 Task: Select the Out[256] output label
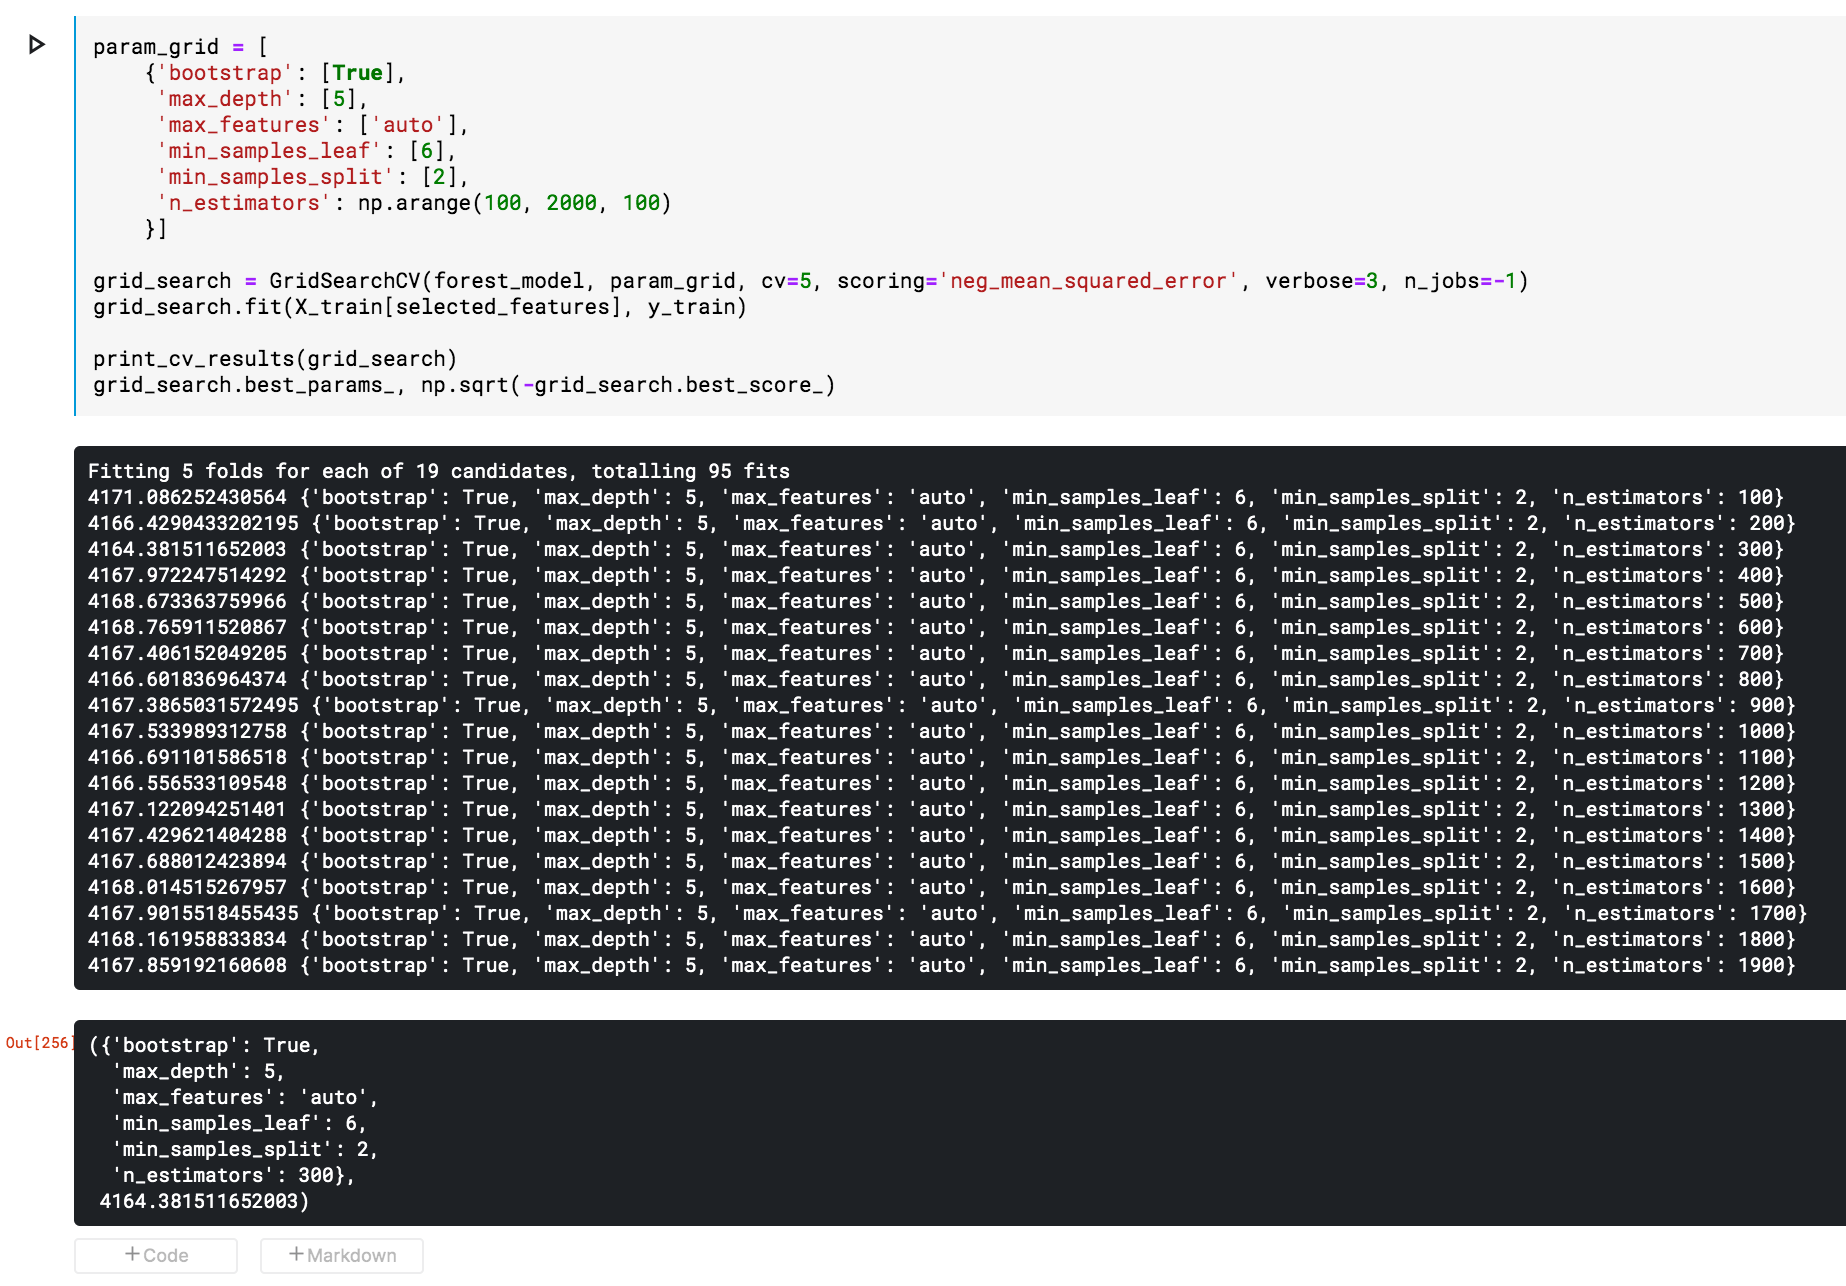(x=38, y=1043)
